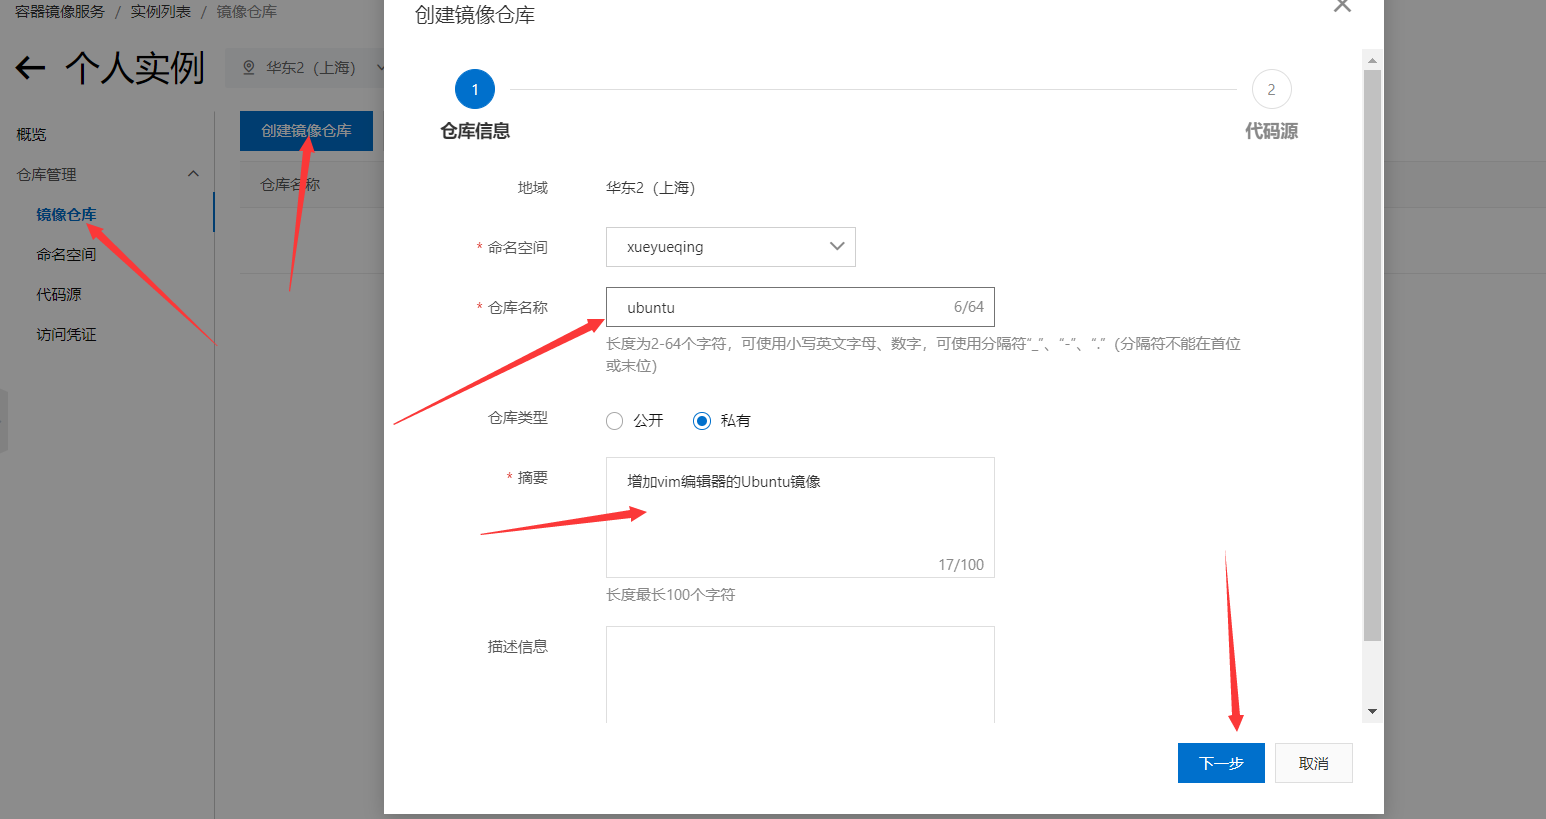
Task: Go to 命名空间 in the sidebar
Action: point(66,254)
